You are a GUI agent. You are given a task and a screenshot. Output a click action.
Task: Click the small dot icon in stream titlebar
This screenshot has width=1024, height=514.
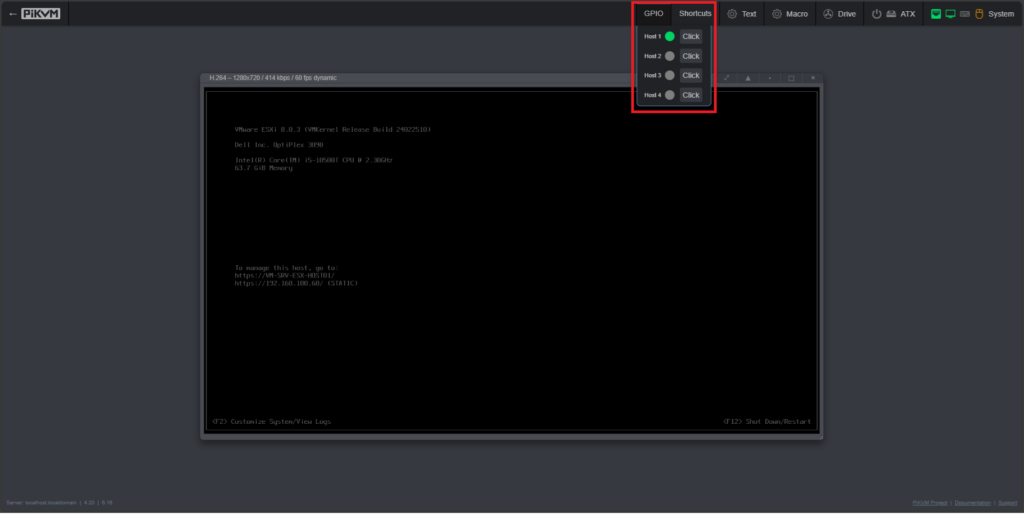(770, 78)
